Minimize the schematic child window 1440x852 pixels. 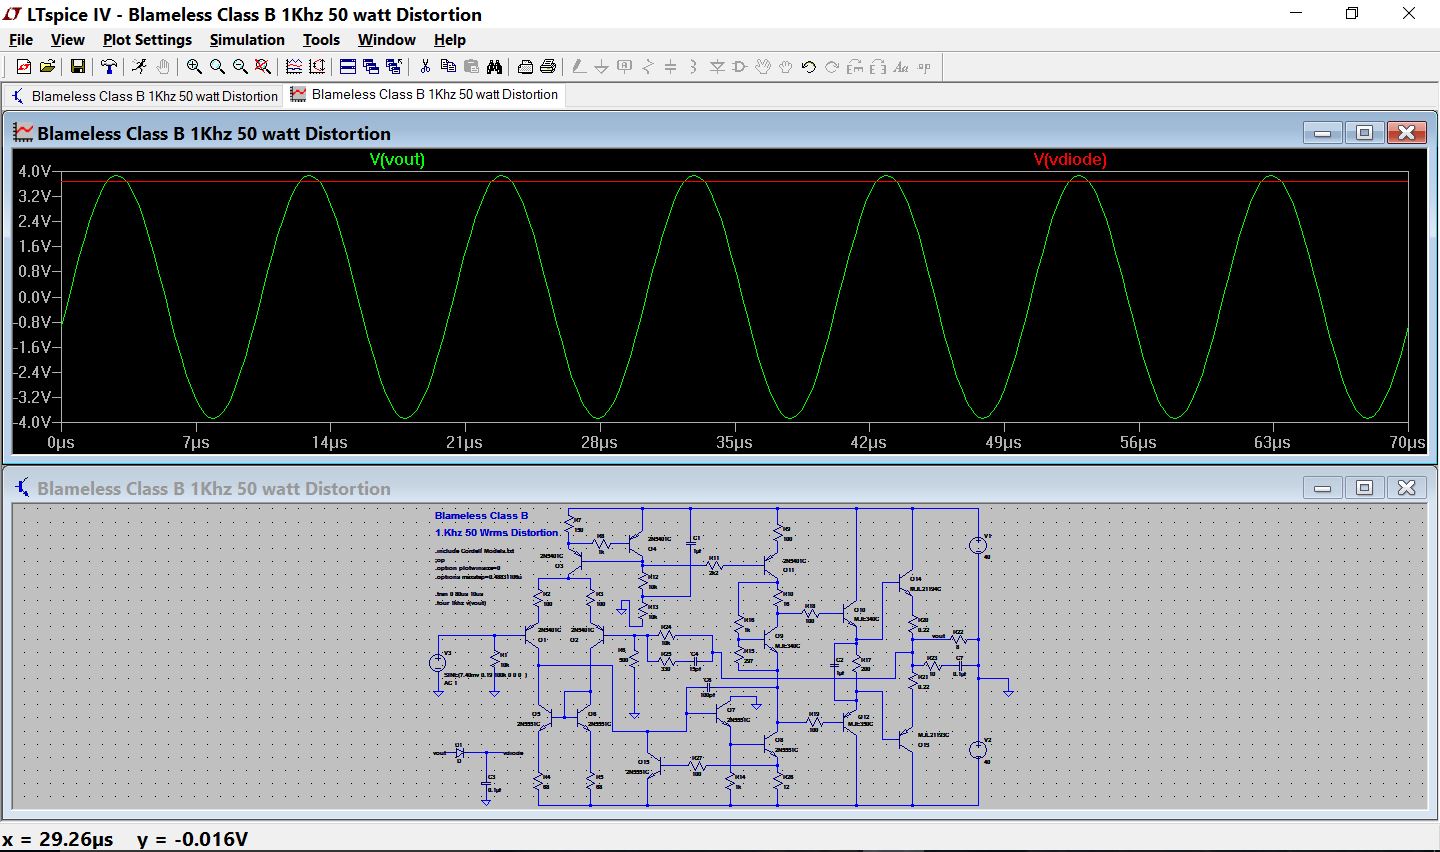[1322, 488]
